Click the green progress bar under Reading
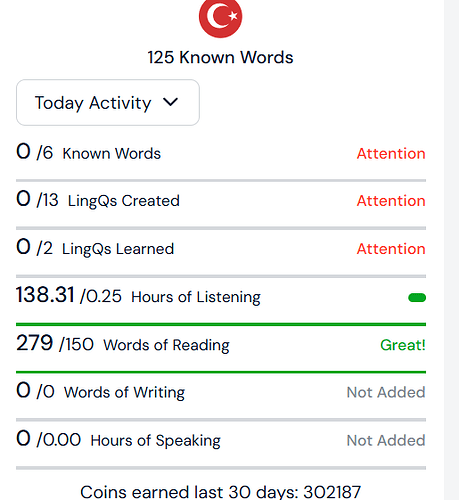This screenshot has height=500, width=459. coord(221,372)
